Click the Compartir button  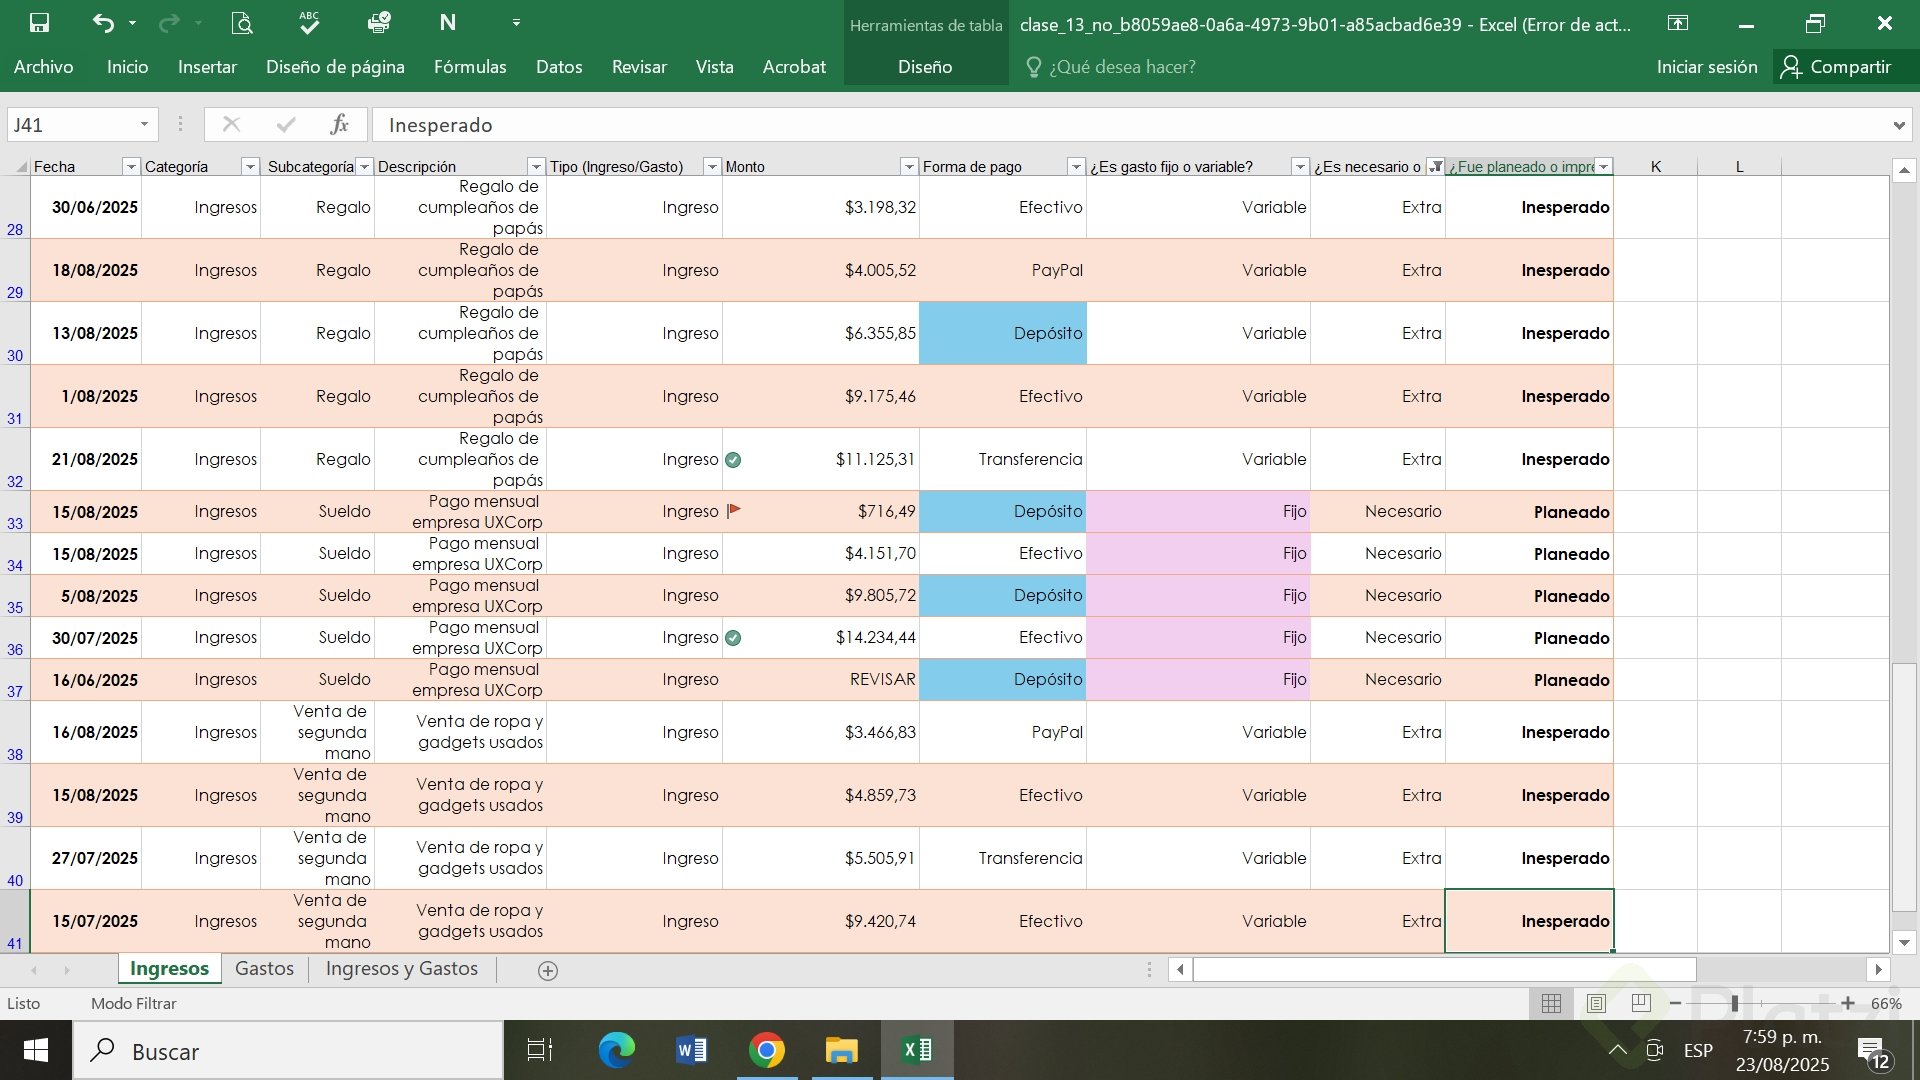click(1836, 67)
